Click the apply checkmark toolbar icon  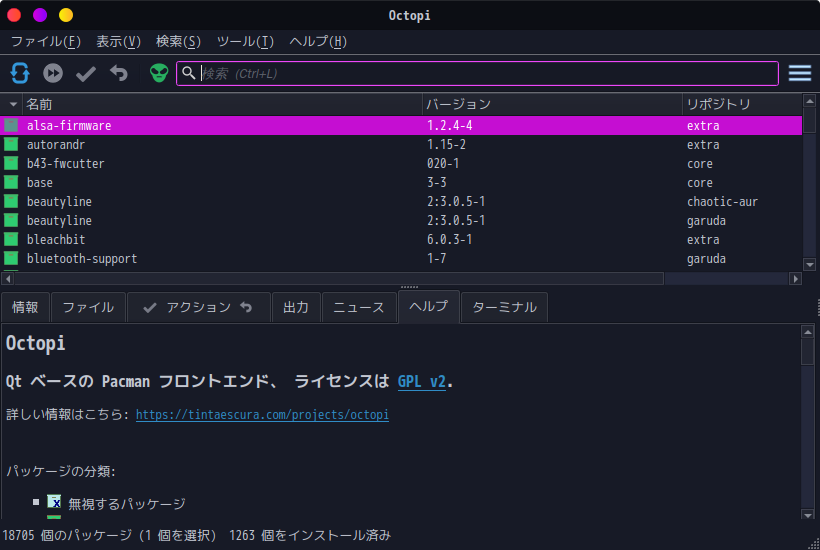[x=86, y=74]
